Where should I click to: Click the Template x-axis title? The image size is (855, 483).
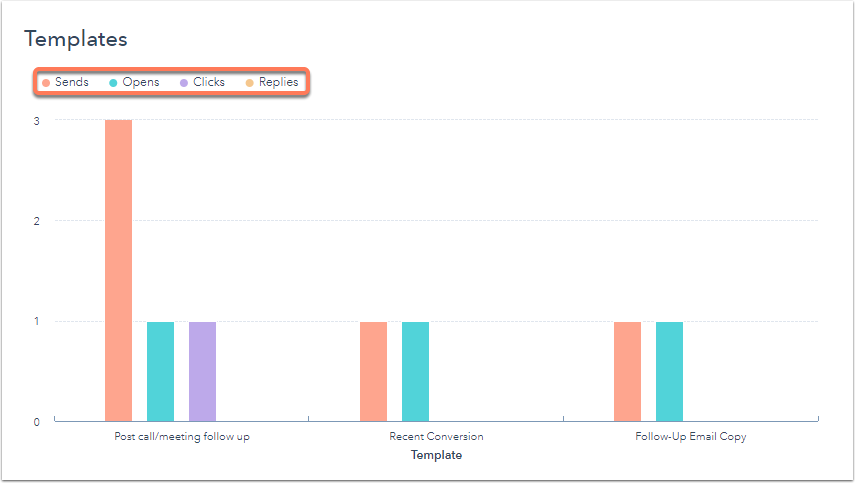tap(436, 455)
